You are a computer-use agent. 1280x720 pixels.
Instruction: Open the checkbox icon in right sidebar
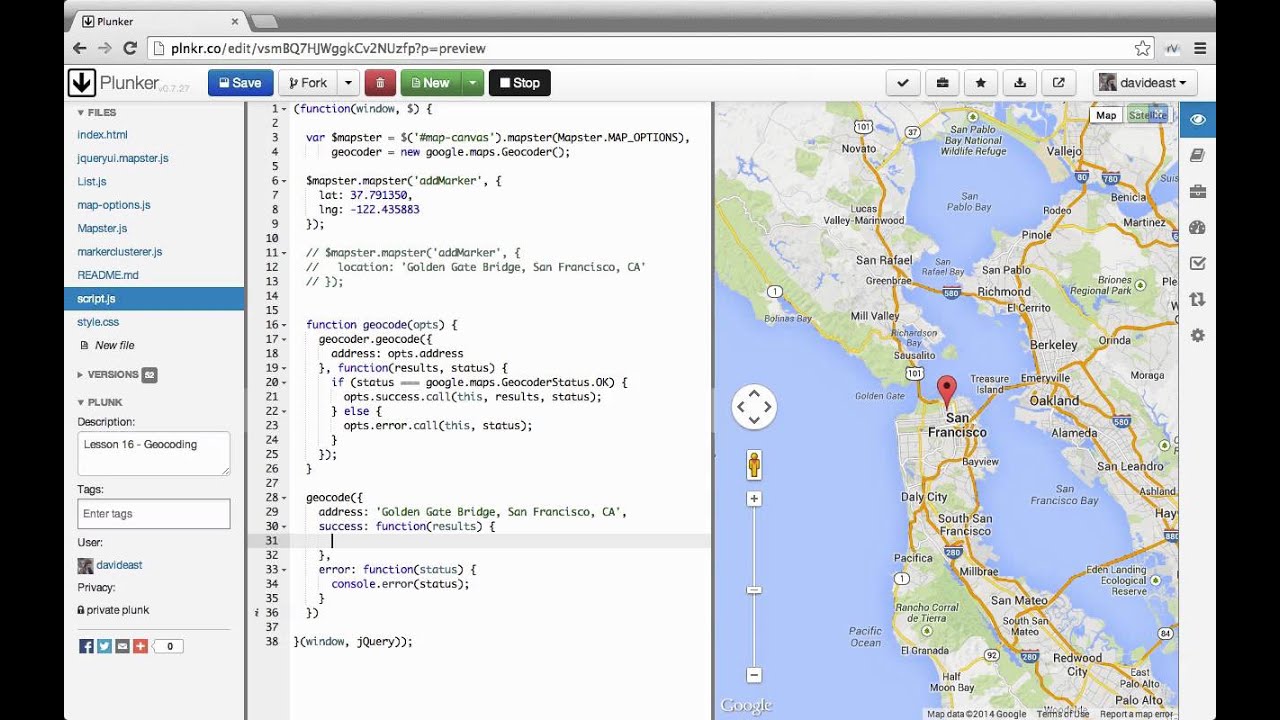coord(1198,264)
